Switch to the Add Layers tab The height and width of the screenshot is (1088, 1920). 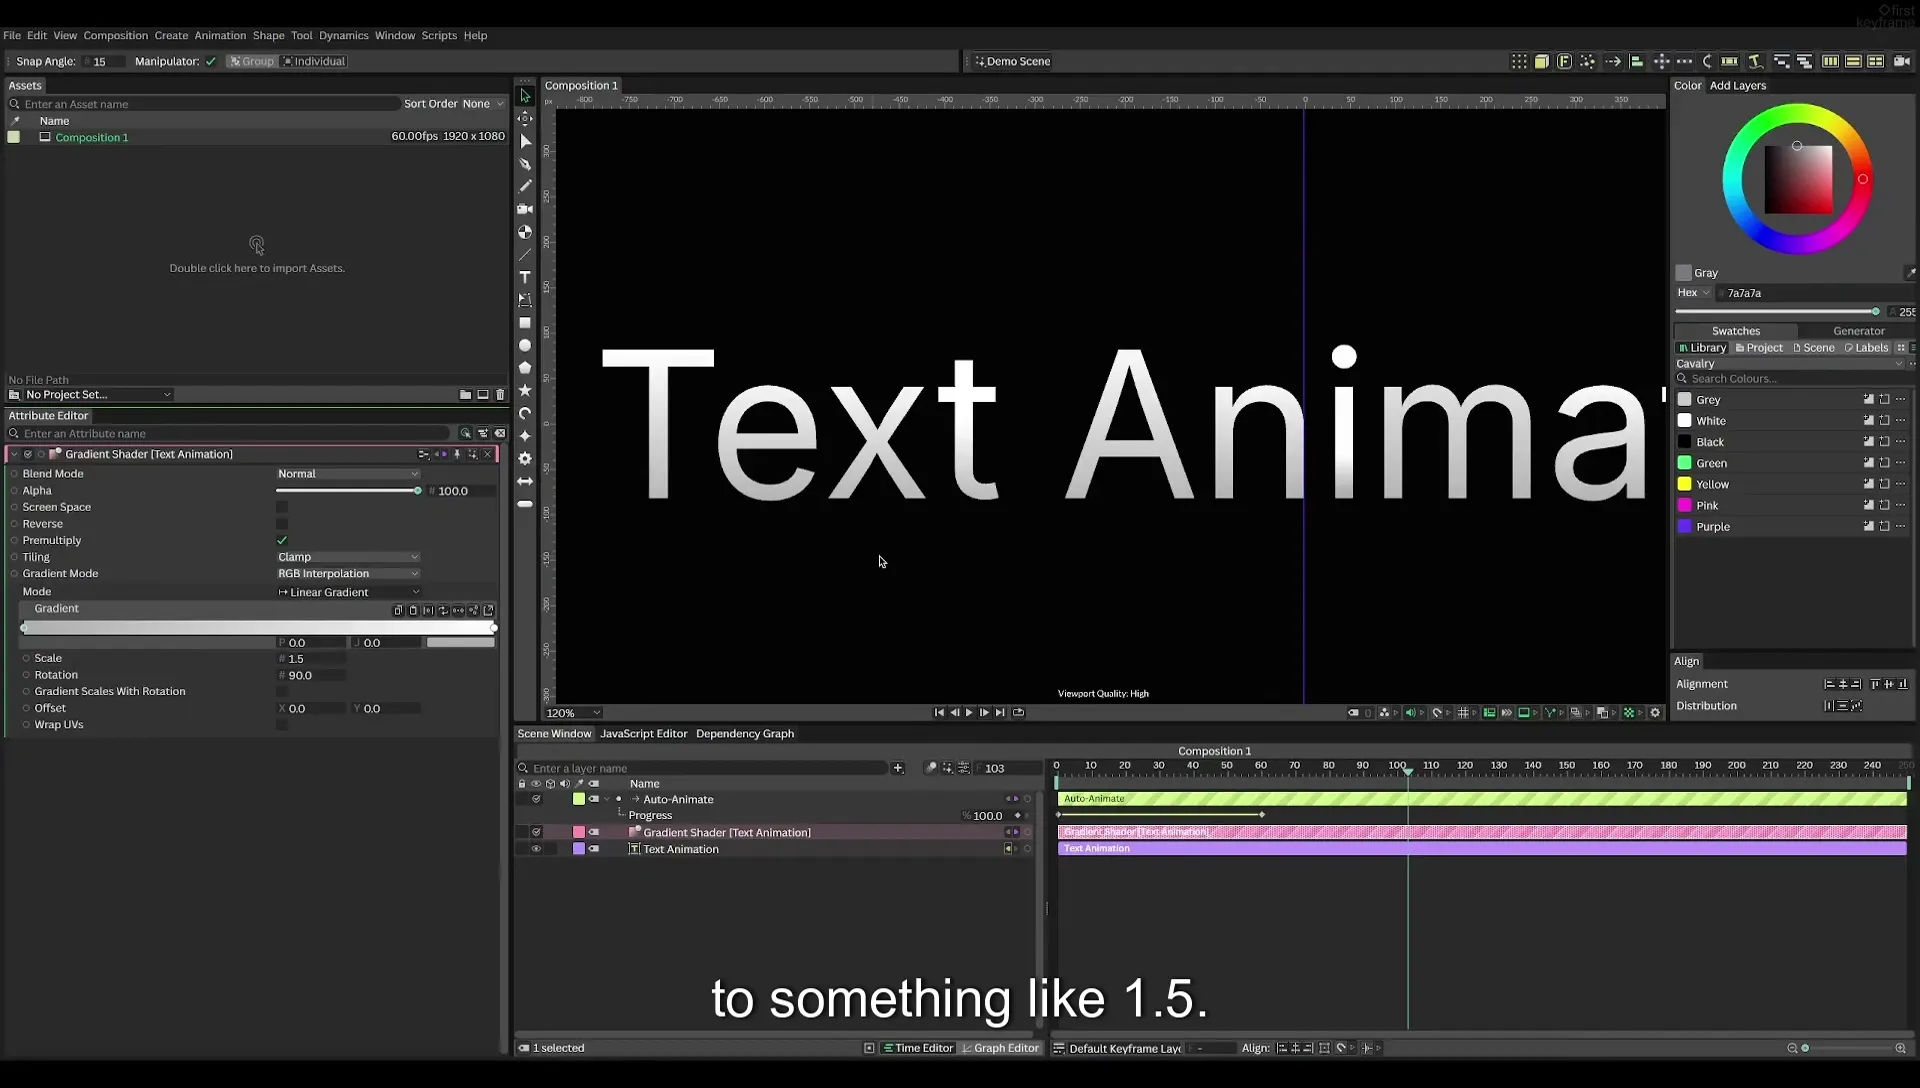(1738, 85)
